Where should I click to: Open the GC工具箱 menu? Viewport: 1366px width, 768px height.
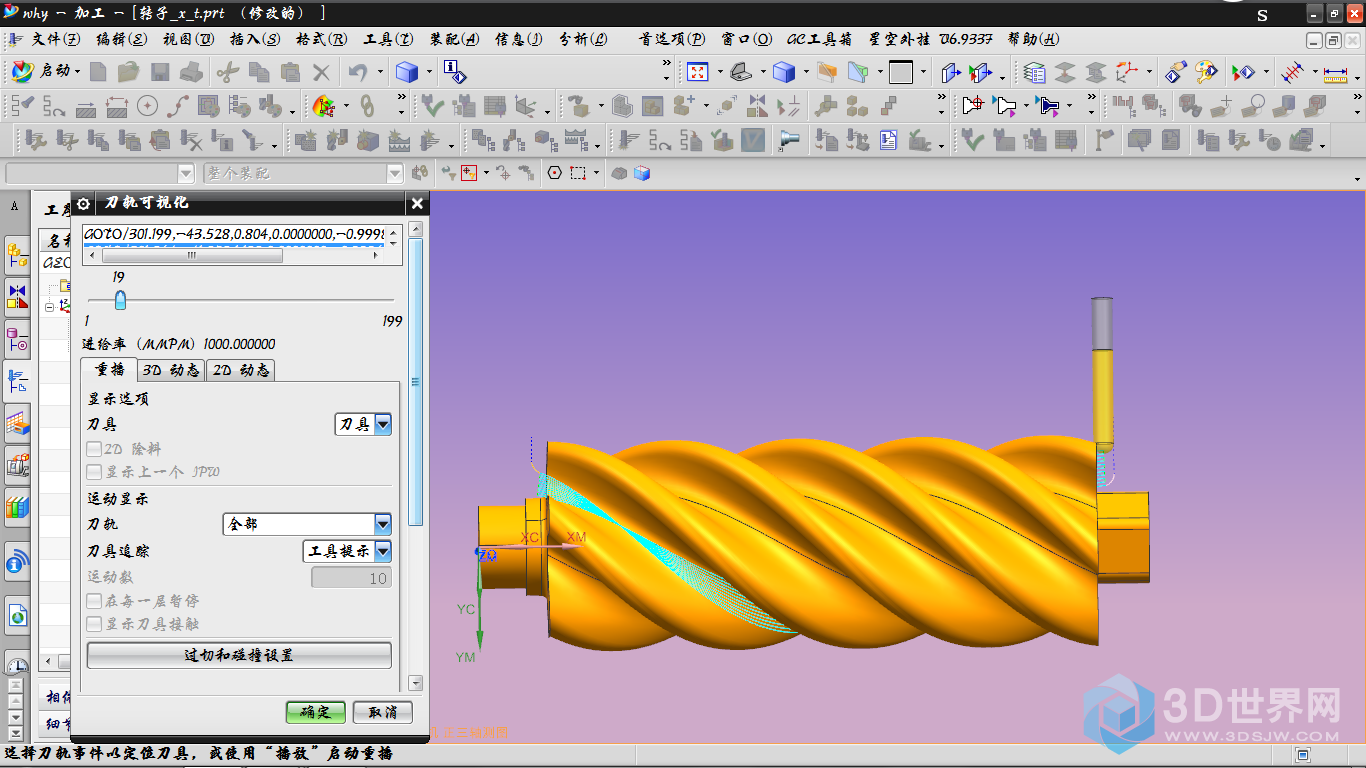[x=820, y=39]
